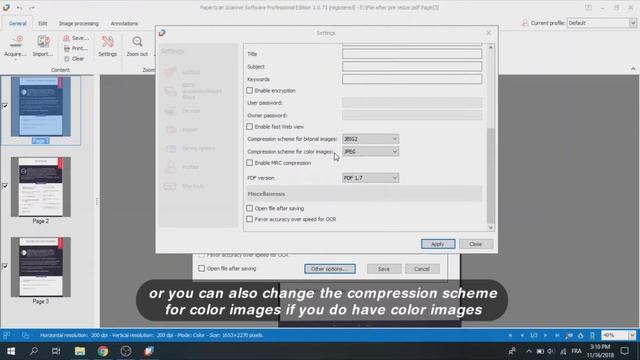Toggle Open file after saving in Settings

point(249,208)
